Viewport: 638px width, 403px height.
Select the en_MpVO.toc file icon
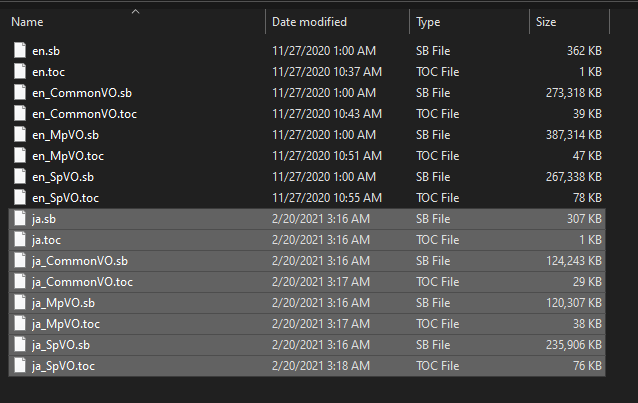(20, 155)
